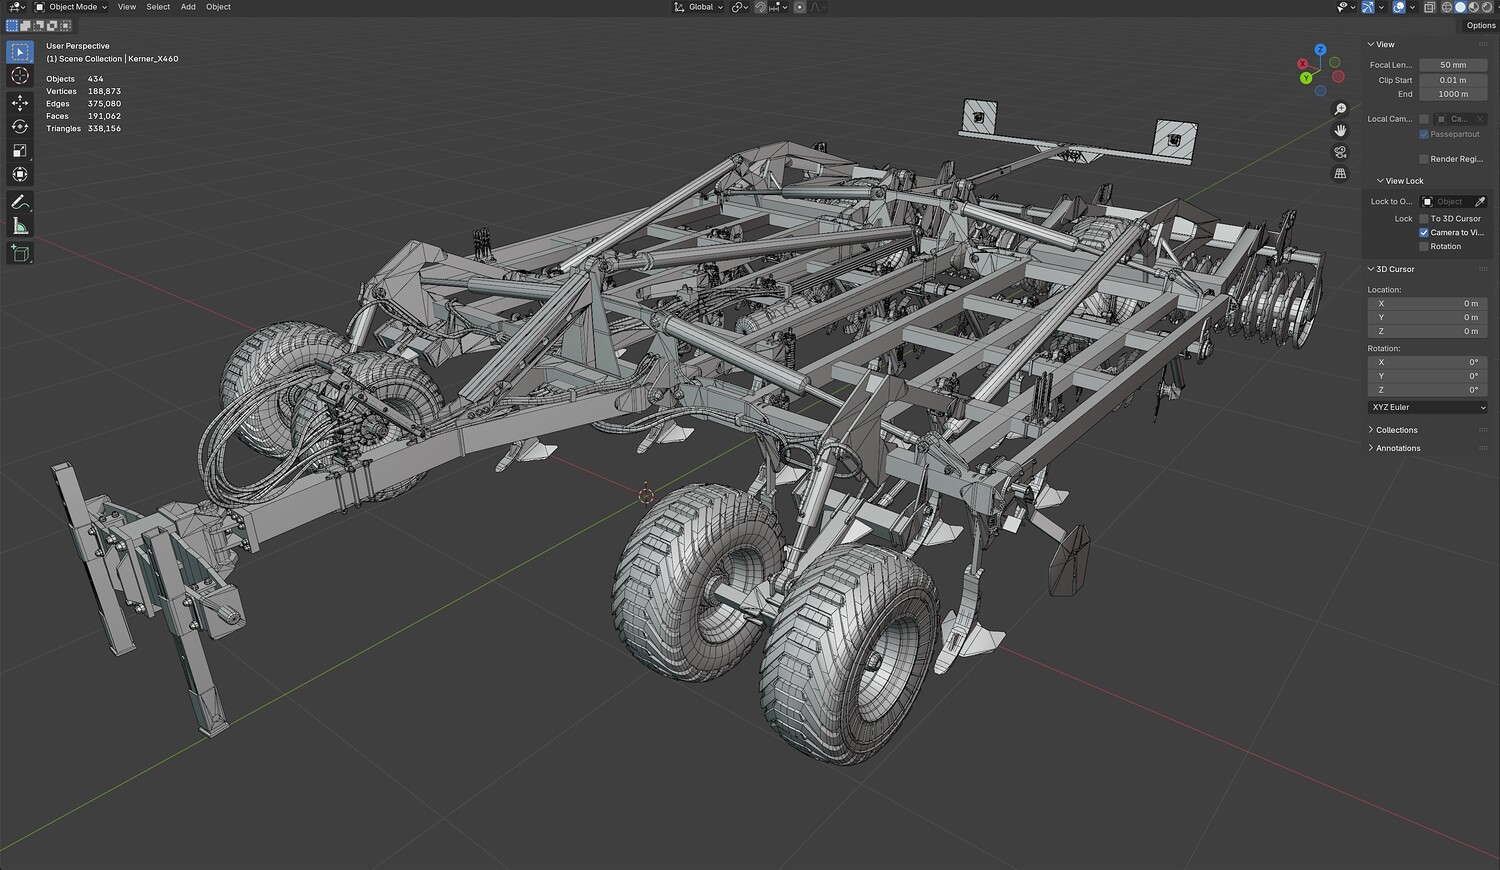
Task: Open the editor type dropdown
Action: [15, 7]
